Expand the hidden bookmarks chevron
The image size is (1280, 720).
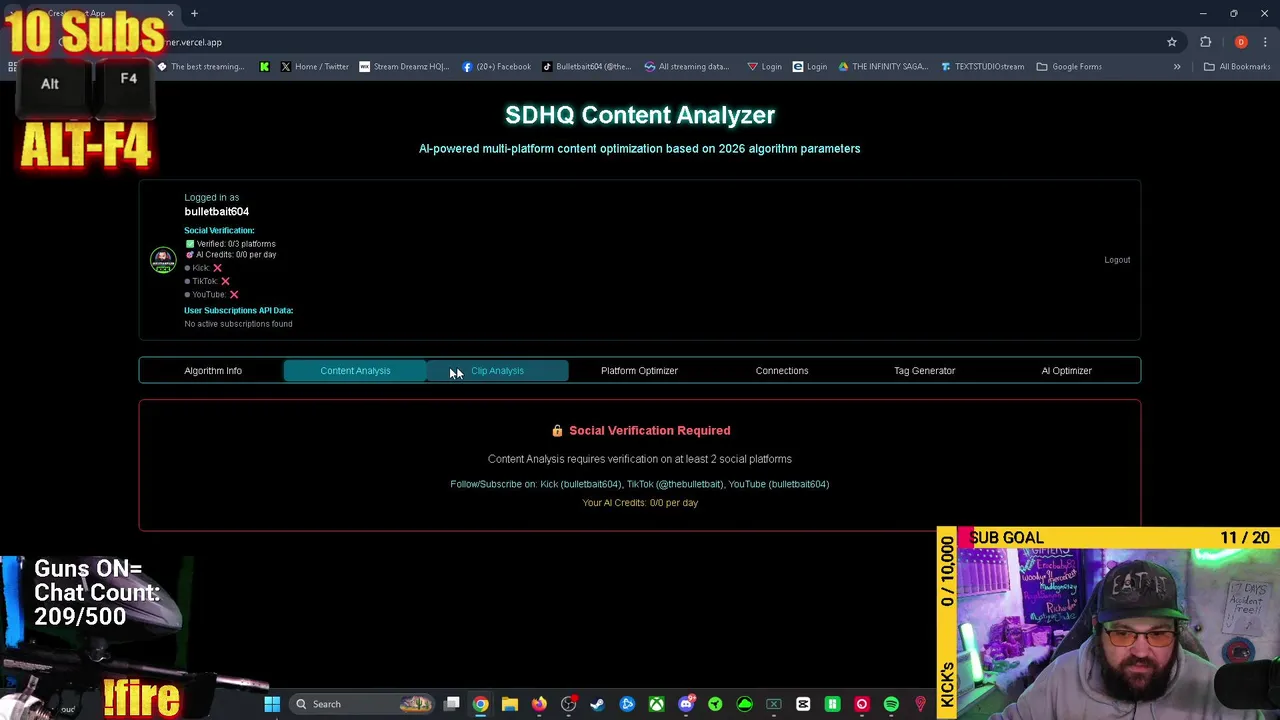[1177, 67]
